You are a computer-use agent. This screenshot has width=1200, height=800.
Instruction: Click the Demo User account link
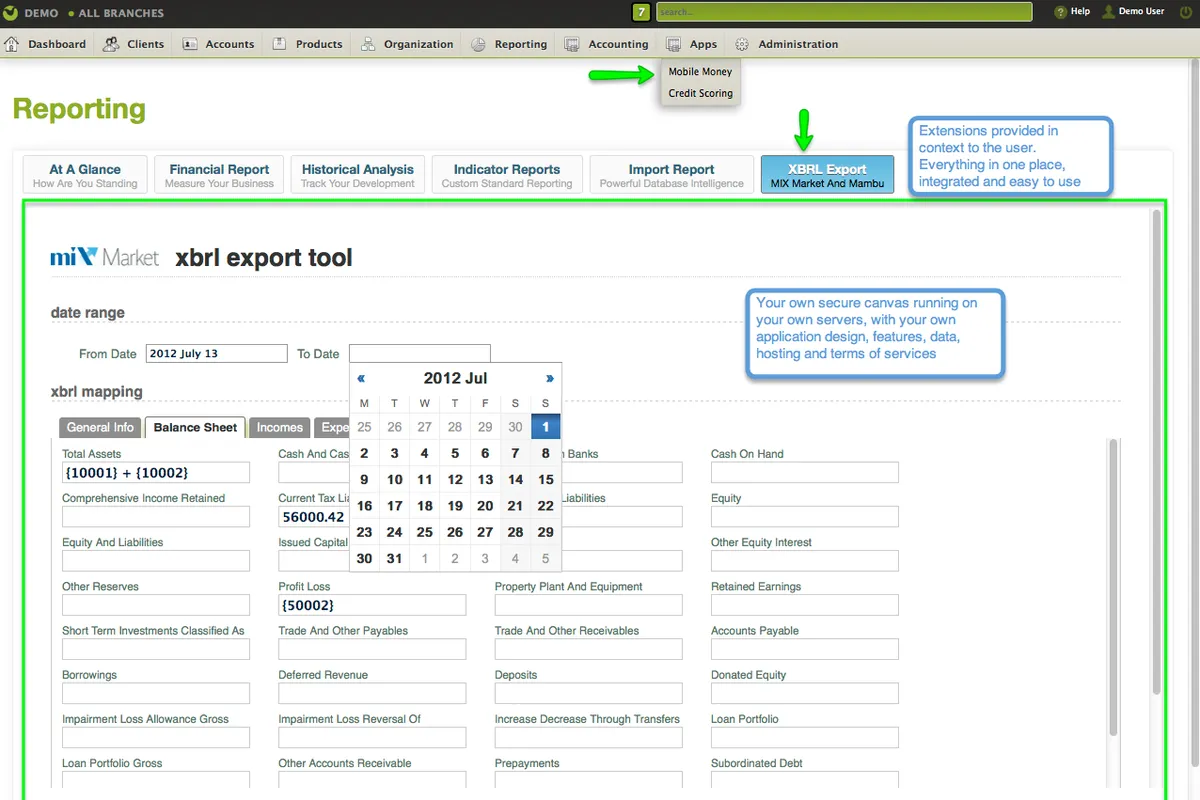tap(1141, 12)
